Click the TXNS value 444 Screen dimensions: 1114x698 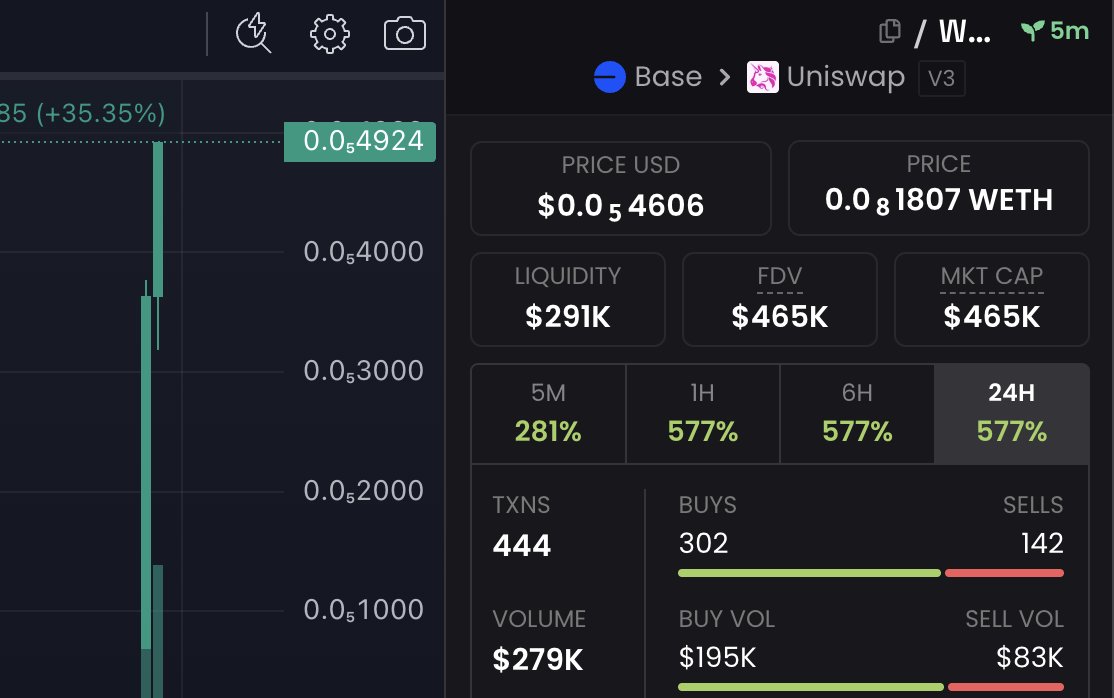click(x=521, y=545)
